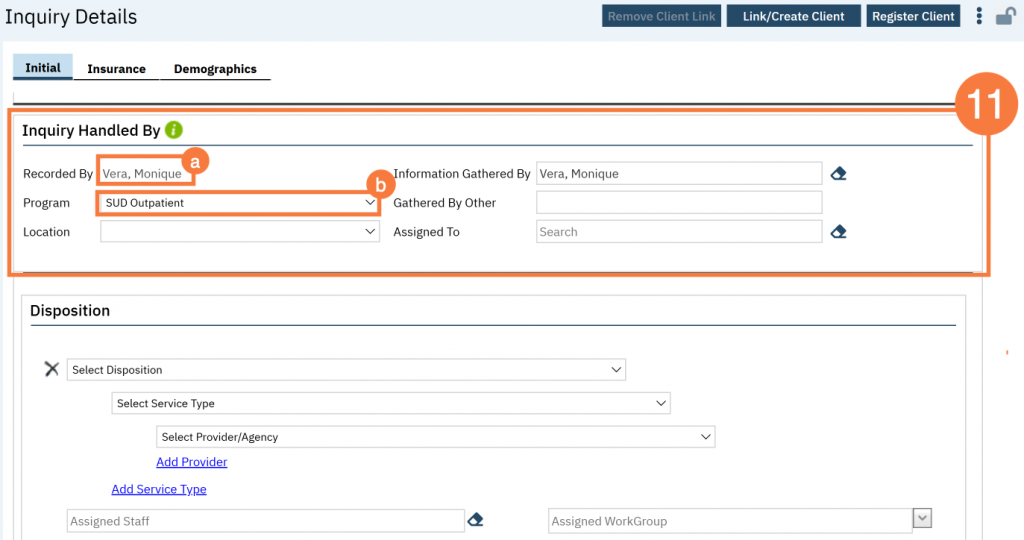Screen dimensions: 1024x540
Task: Switch to the Insurance tab
Action: coord(116,69)
